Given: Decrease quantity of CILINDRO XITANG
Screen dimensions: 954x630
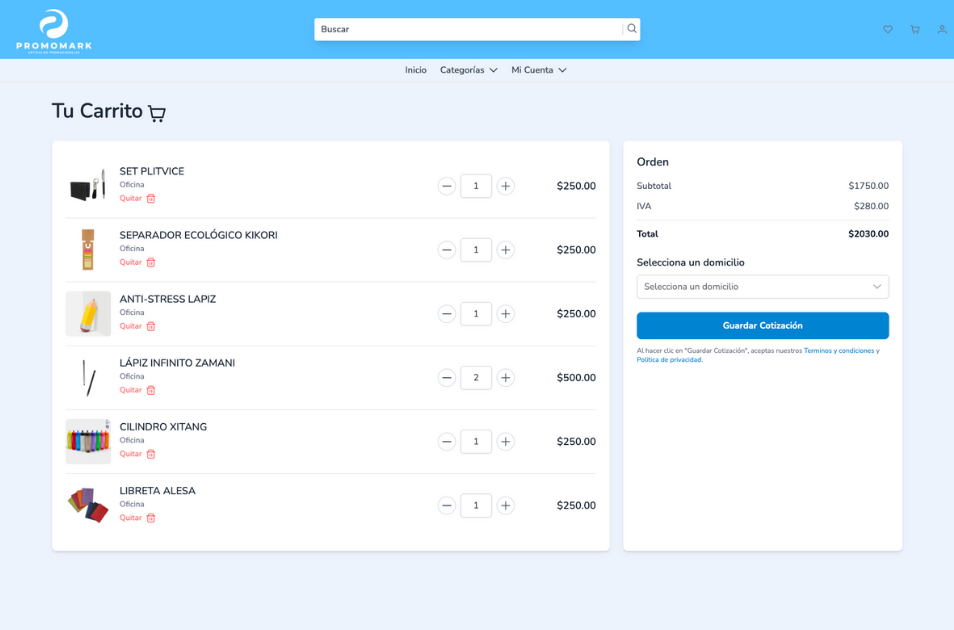Looking at the screenshot, I should pos(447,442).
